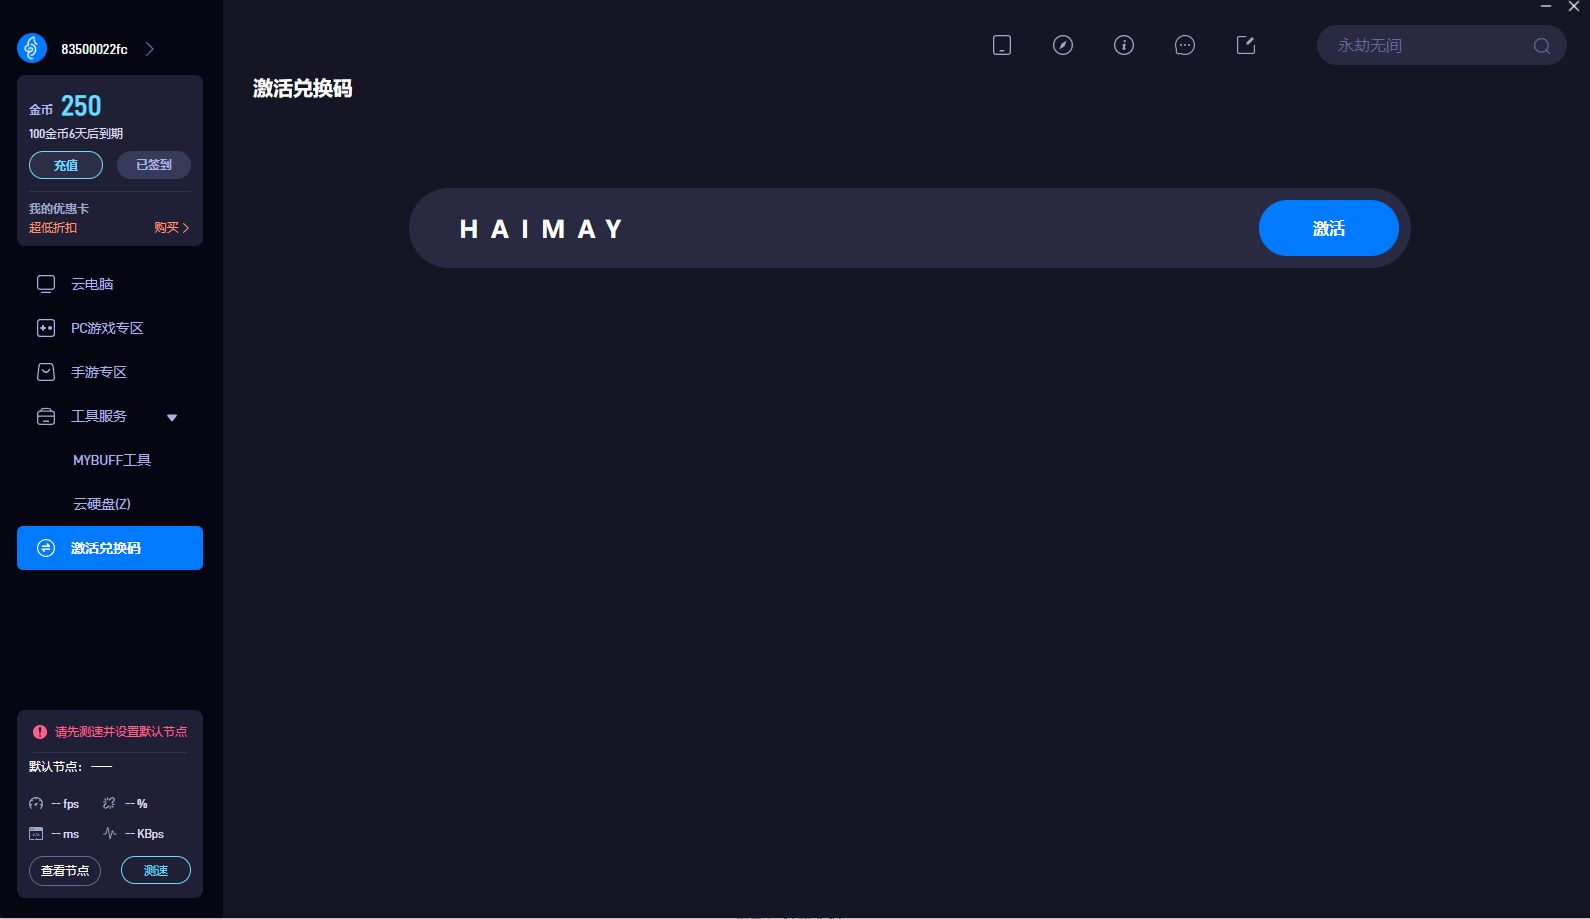Click the edit feedback note icon
Viewport: 1590px width, 919px height.
(1246, 45)
